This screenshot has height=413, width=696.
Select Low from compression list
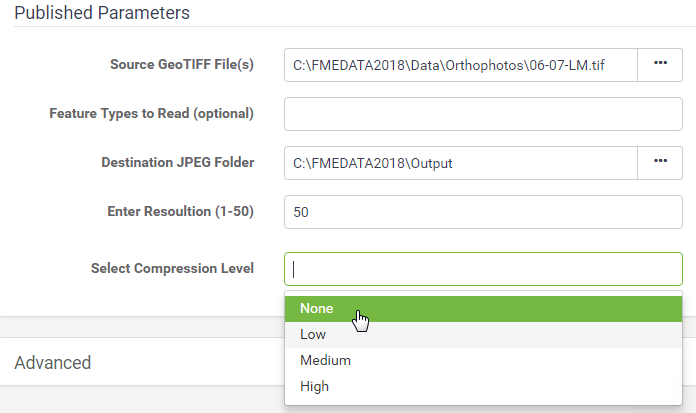483,334
